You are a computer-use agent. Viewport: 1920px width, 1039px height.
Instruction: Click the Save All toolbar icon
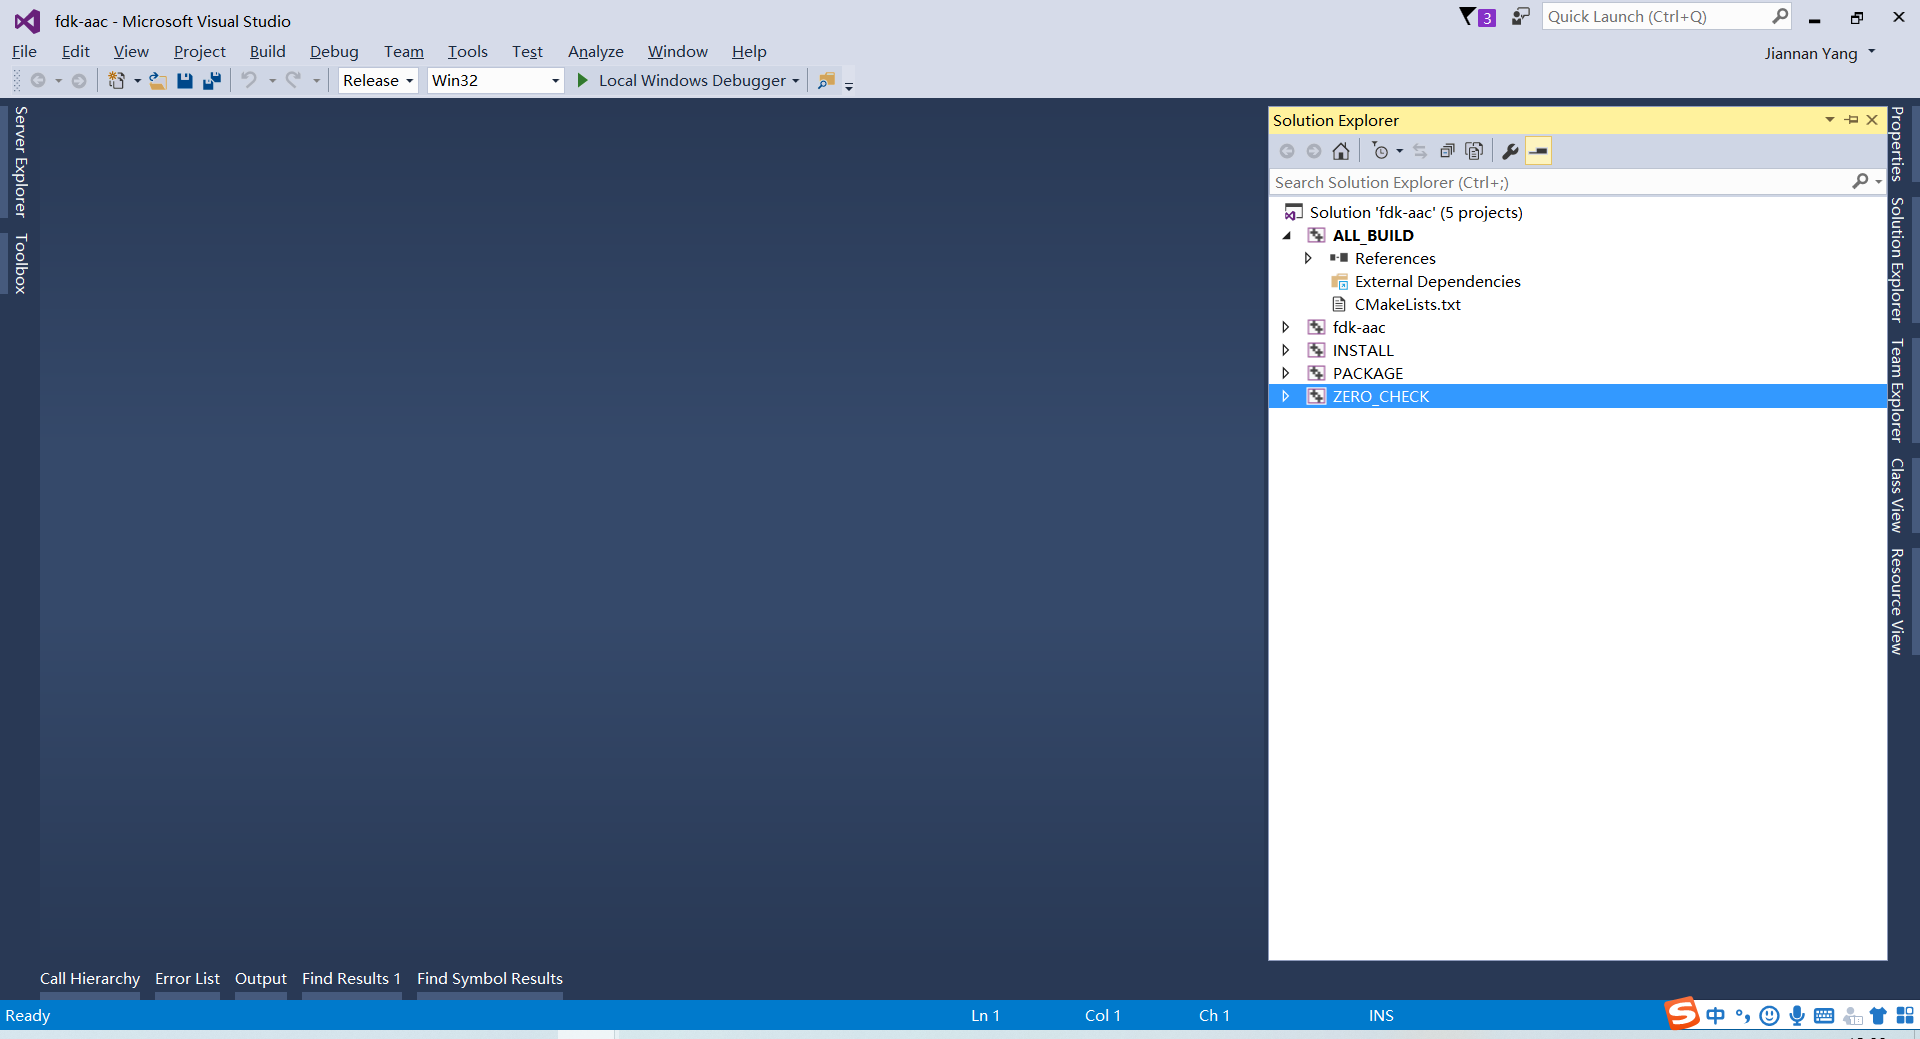click(x=211, y=80)
